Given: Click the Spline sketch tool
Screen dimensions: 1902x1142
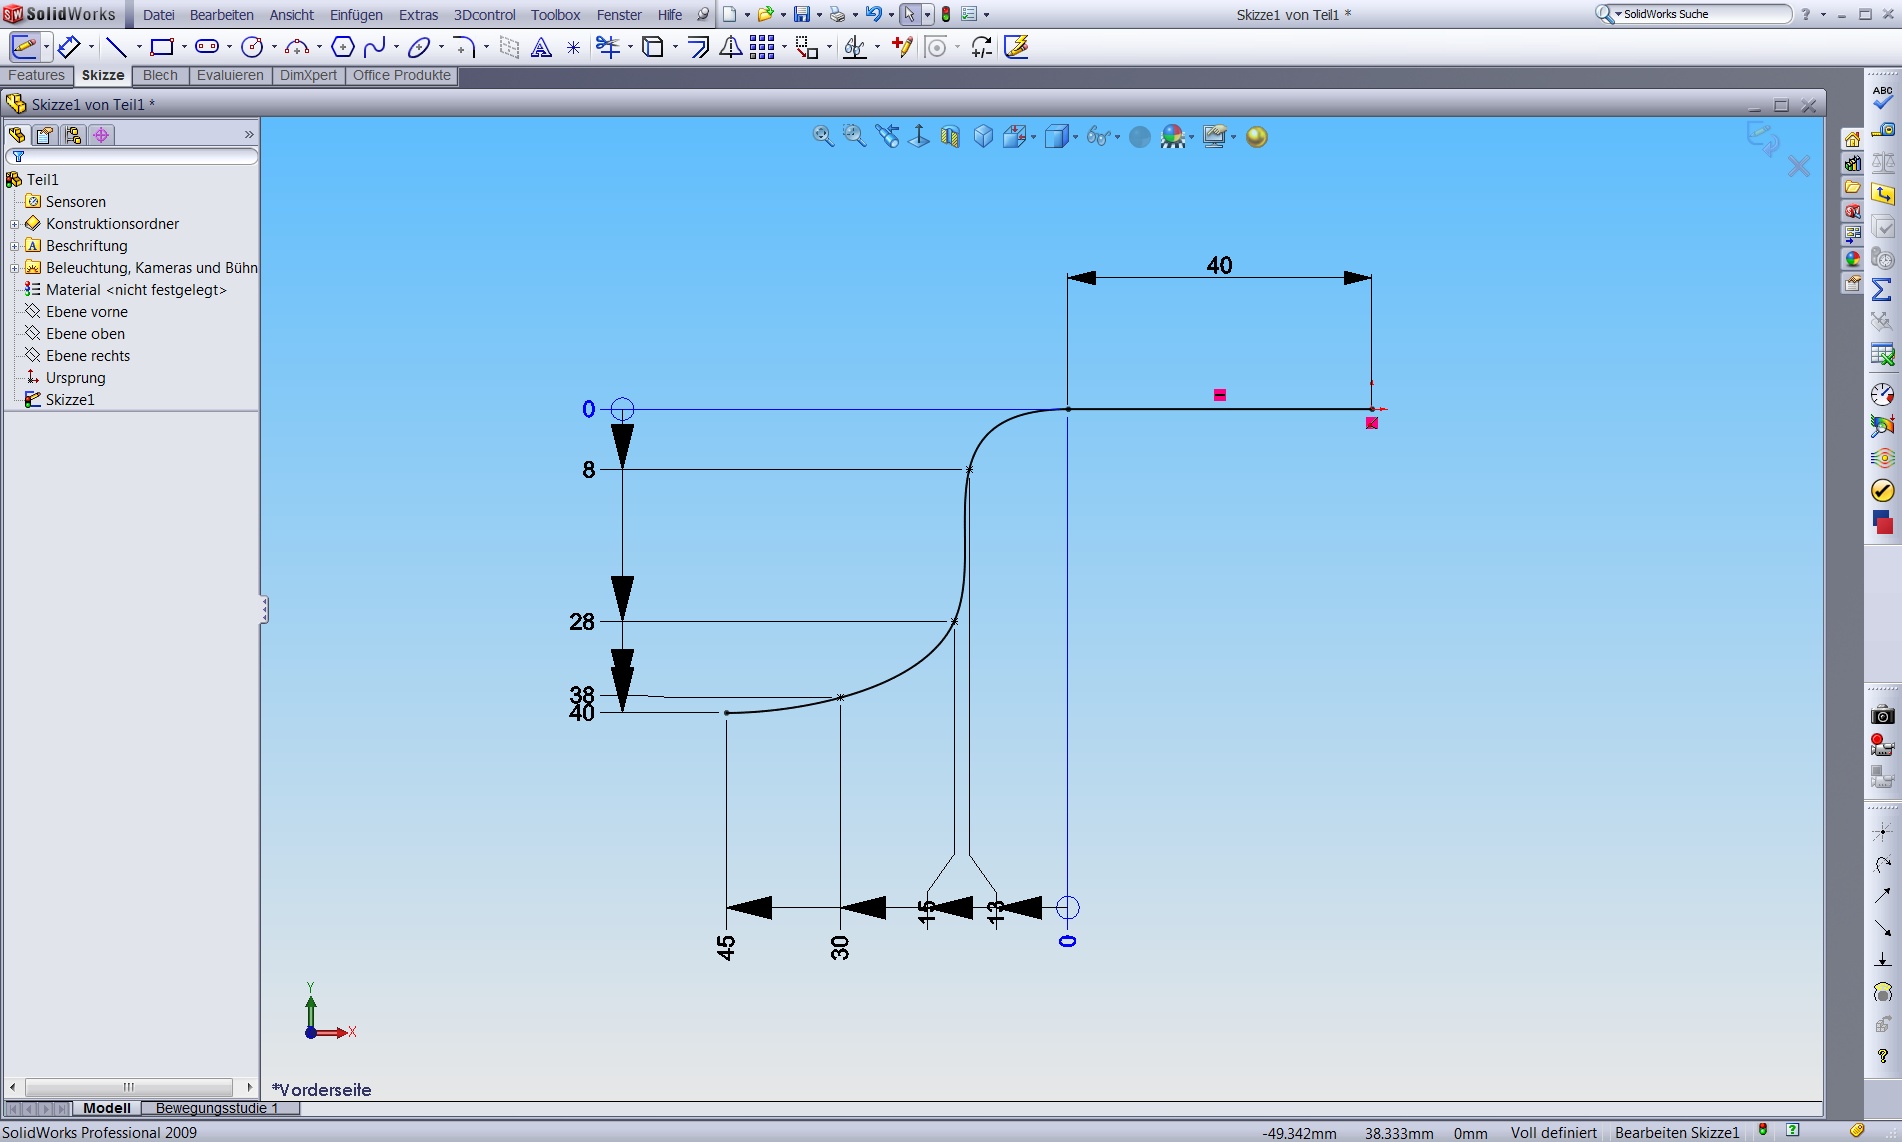Looking at the screenshot, I should [375, 47].
